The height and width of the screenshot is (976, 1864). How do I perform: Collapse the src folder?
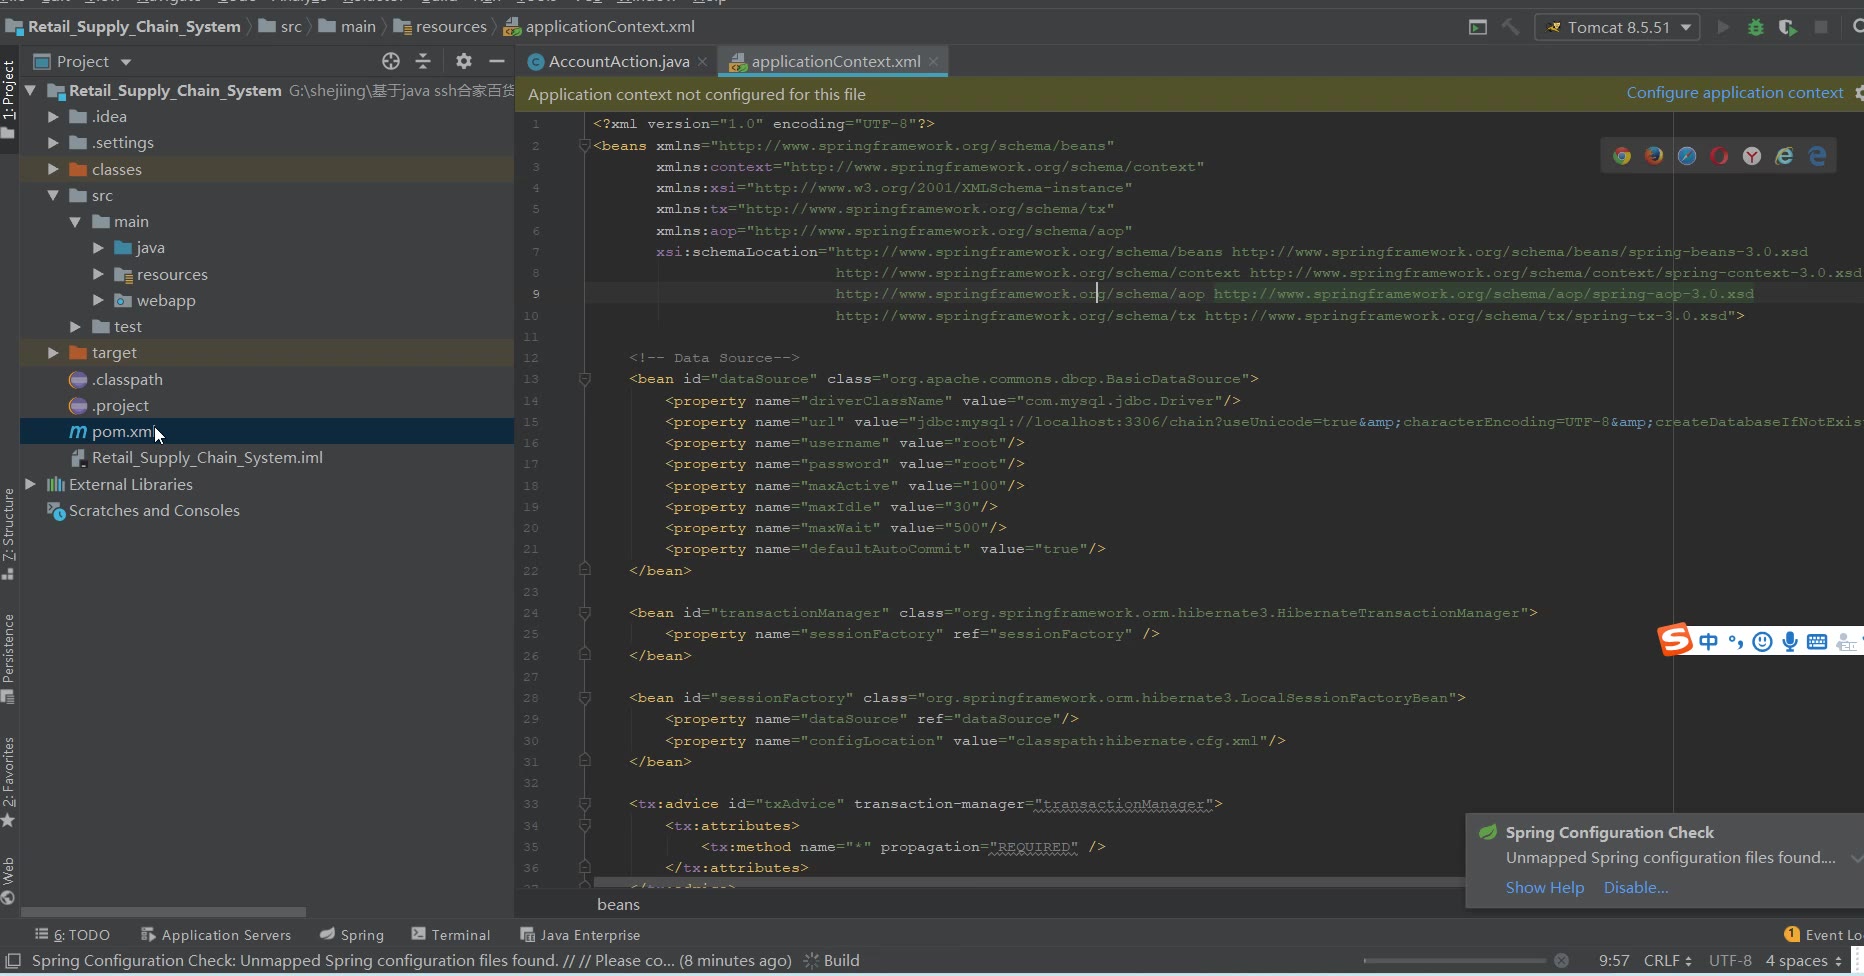(x=53, y=196)
